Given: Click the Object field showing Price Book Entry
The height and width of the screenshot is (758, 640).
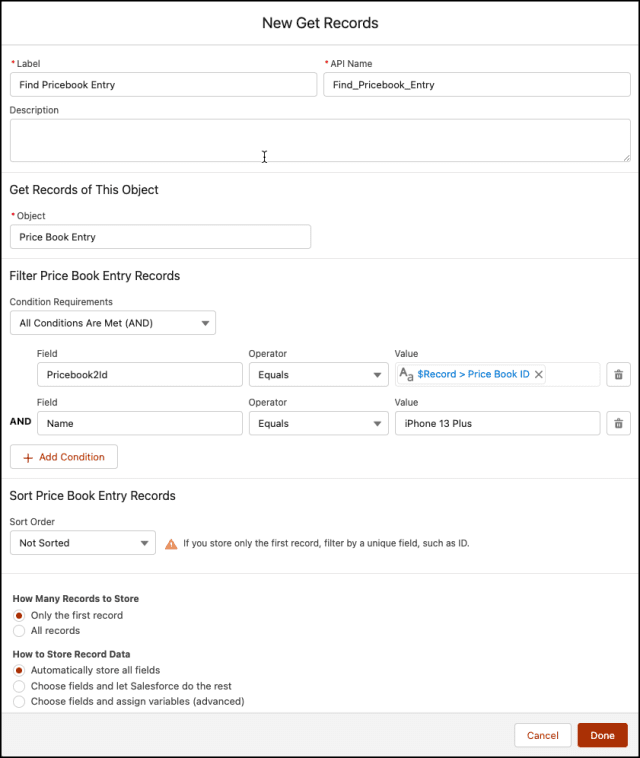Looking at the screenshot, I should coord(160,237).
